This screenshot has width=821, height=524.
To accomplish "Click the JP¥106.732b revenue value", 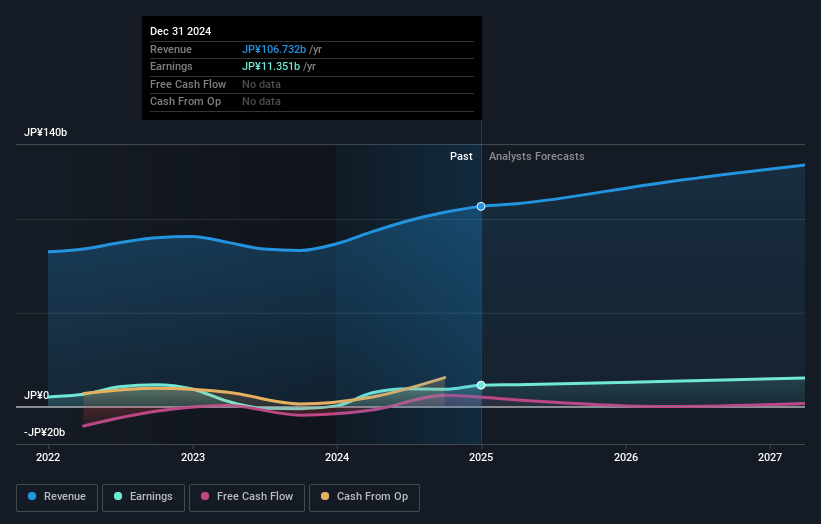I will coord(274,49).
